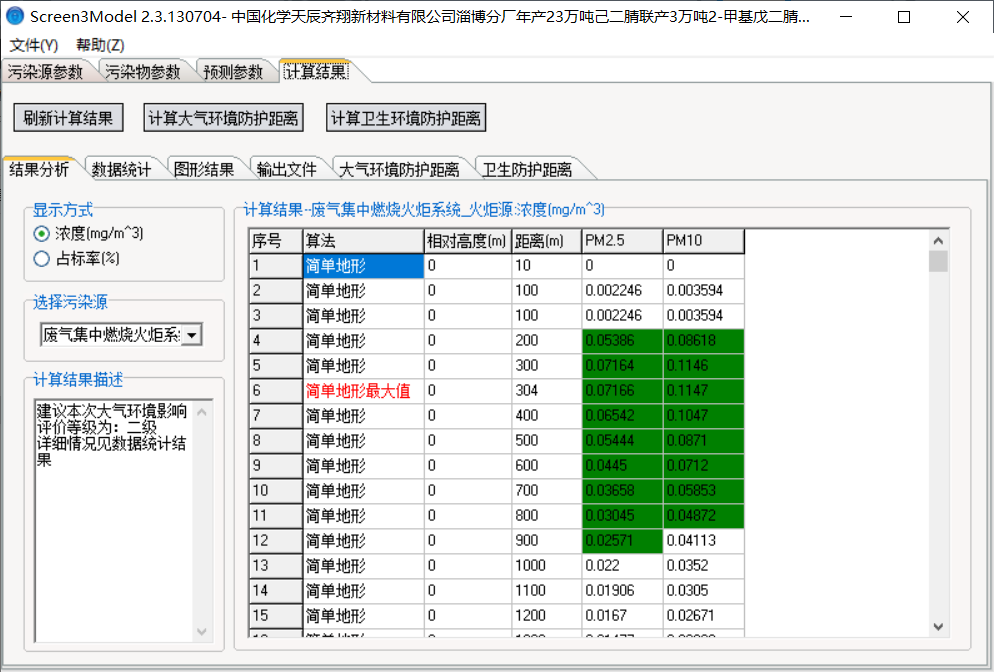994x672 pixels.
Task: Open the 帮助(Z) menu
Action: 100,45
